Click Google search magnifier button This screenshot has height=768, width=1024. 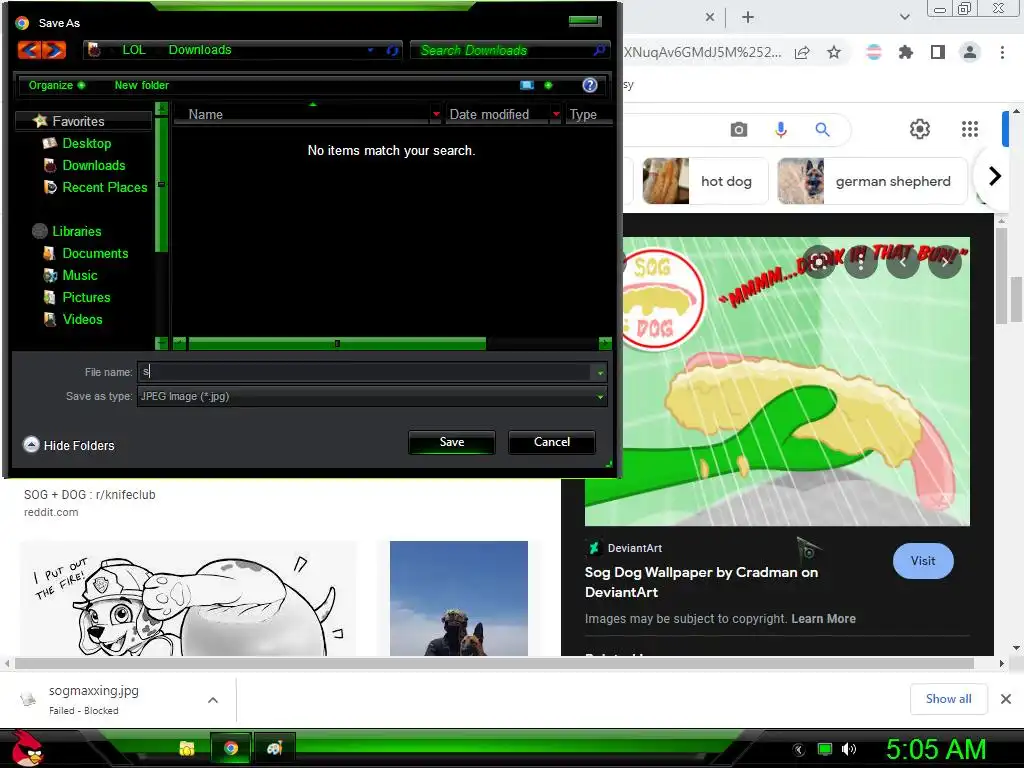pos(822,129)
